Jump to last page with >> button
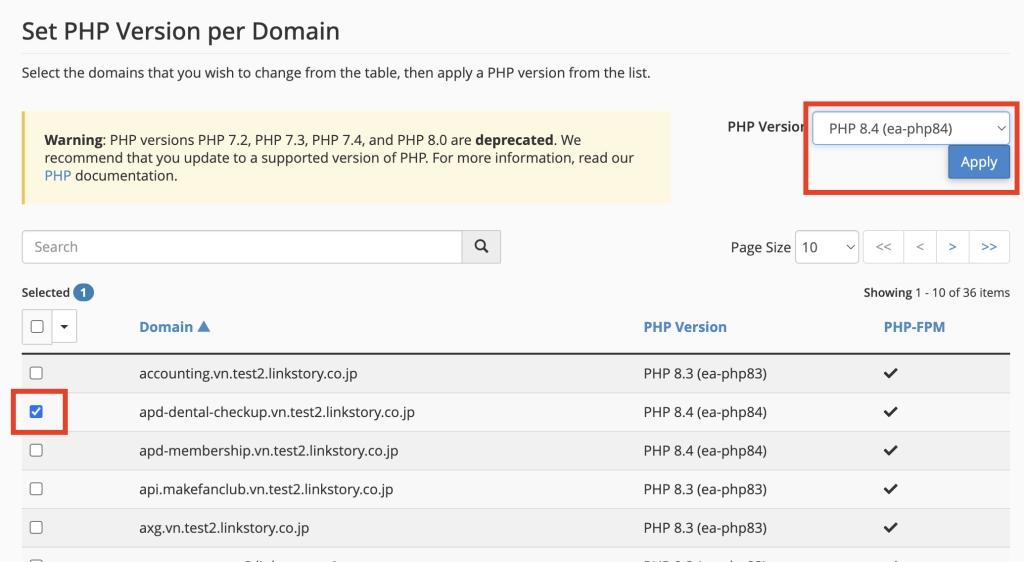1024x562 pixels. pos(989,247)
